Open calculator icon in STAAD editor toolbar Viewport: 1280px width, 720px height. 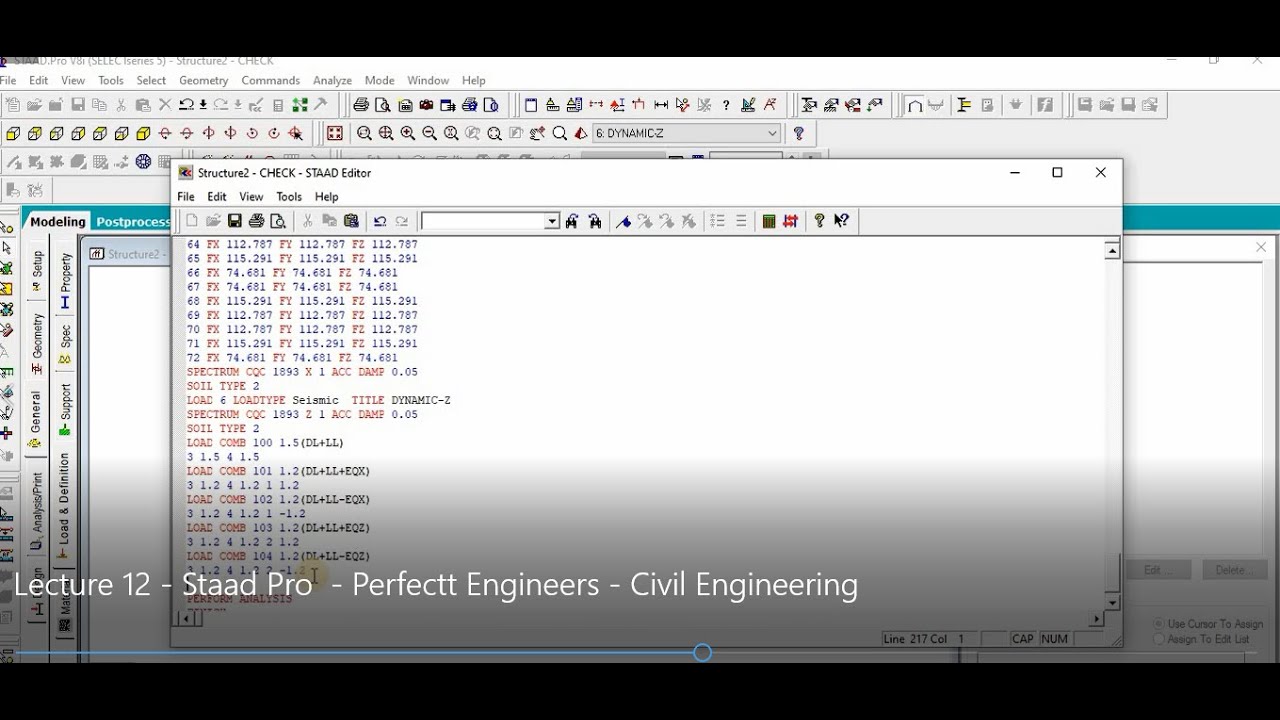point(769,221)
